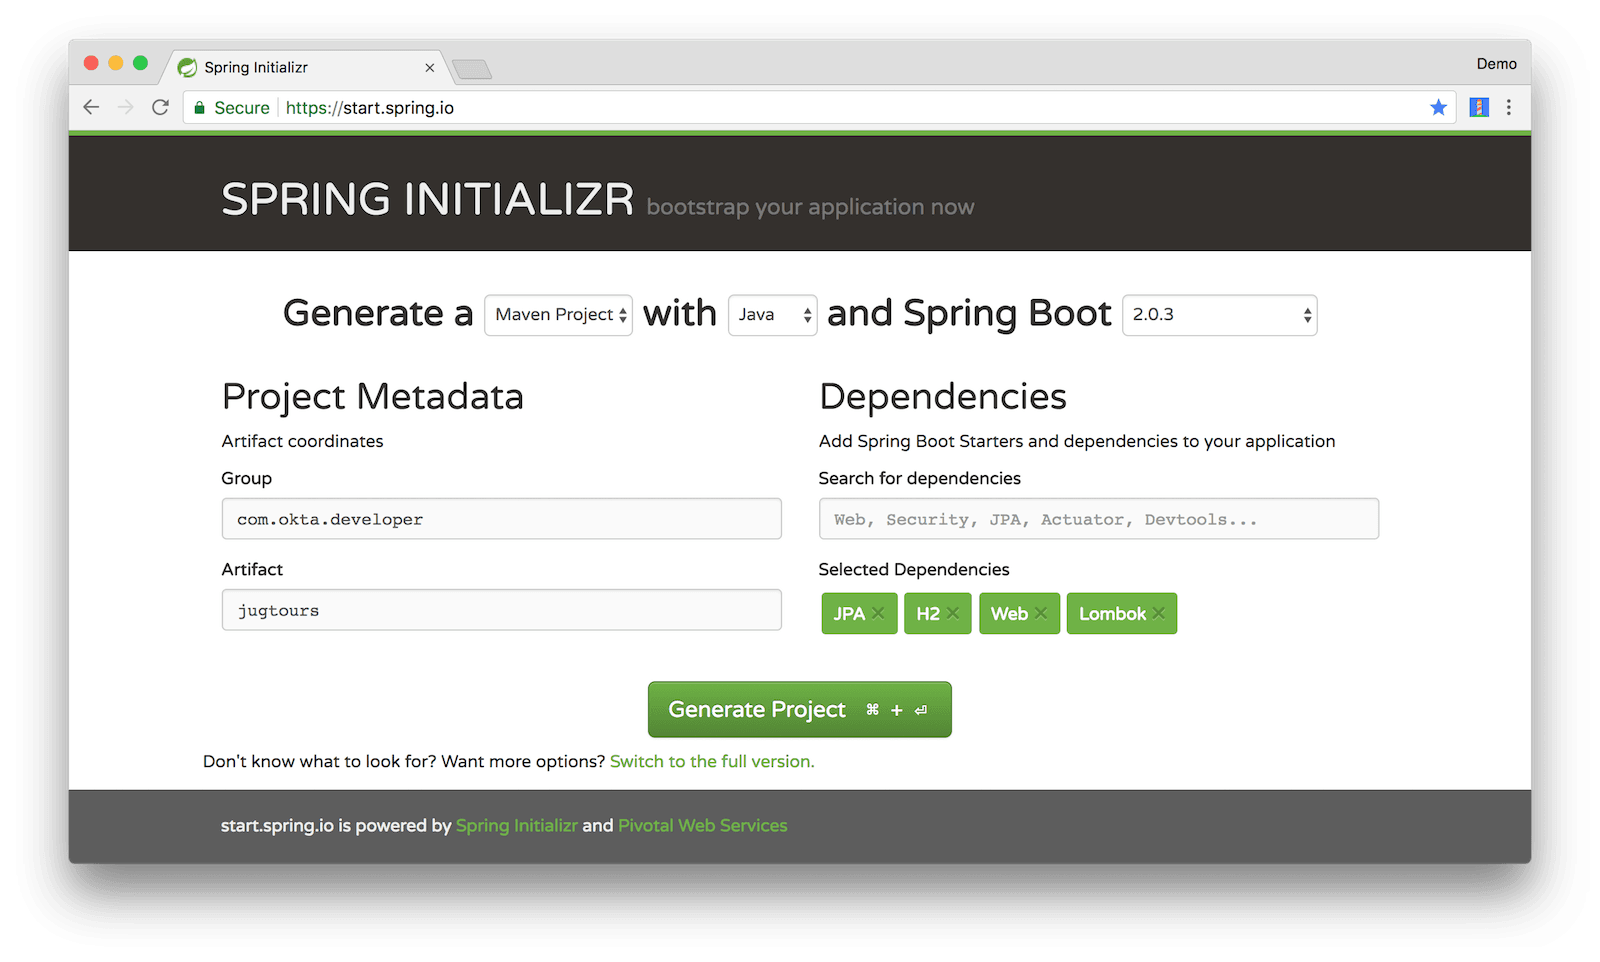The image size is (1600, 962).
Task: Click the Secure site info label
Action: pyautogui.click(x=242, y=108)
